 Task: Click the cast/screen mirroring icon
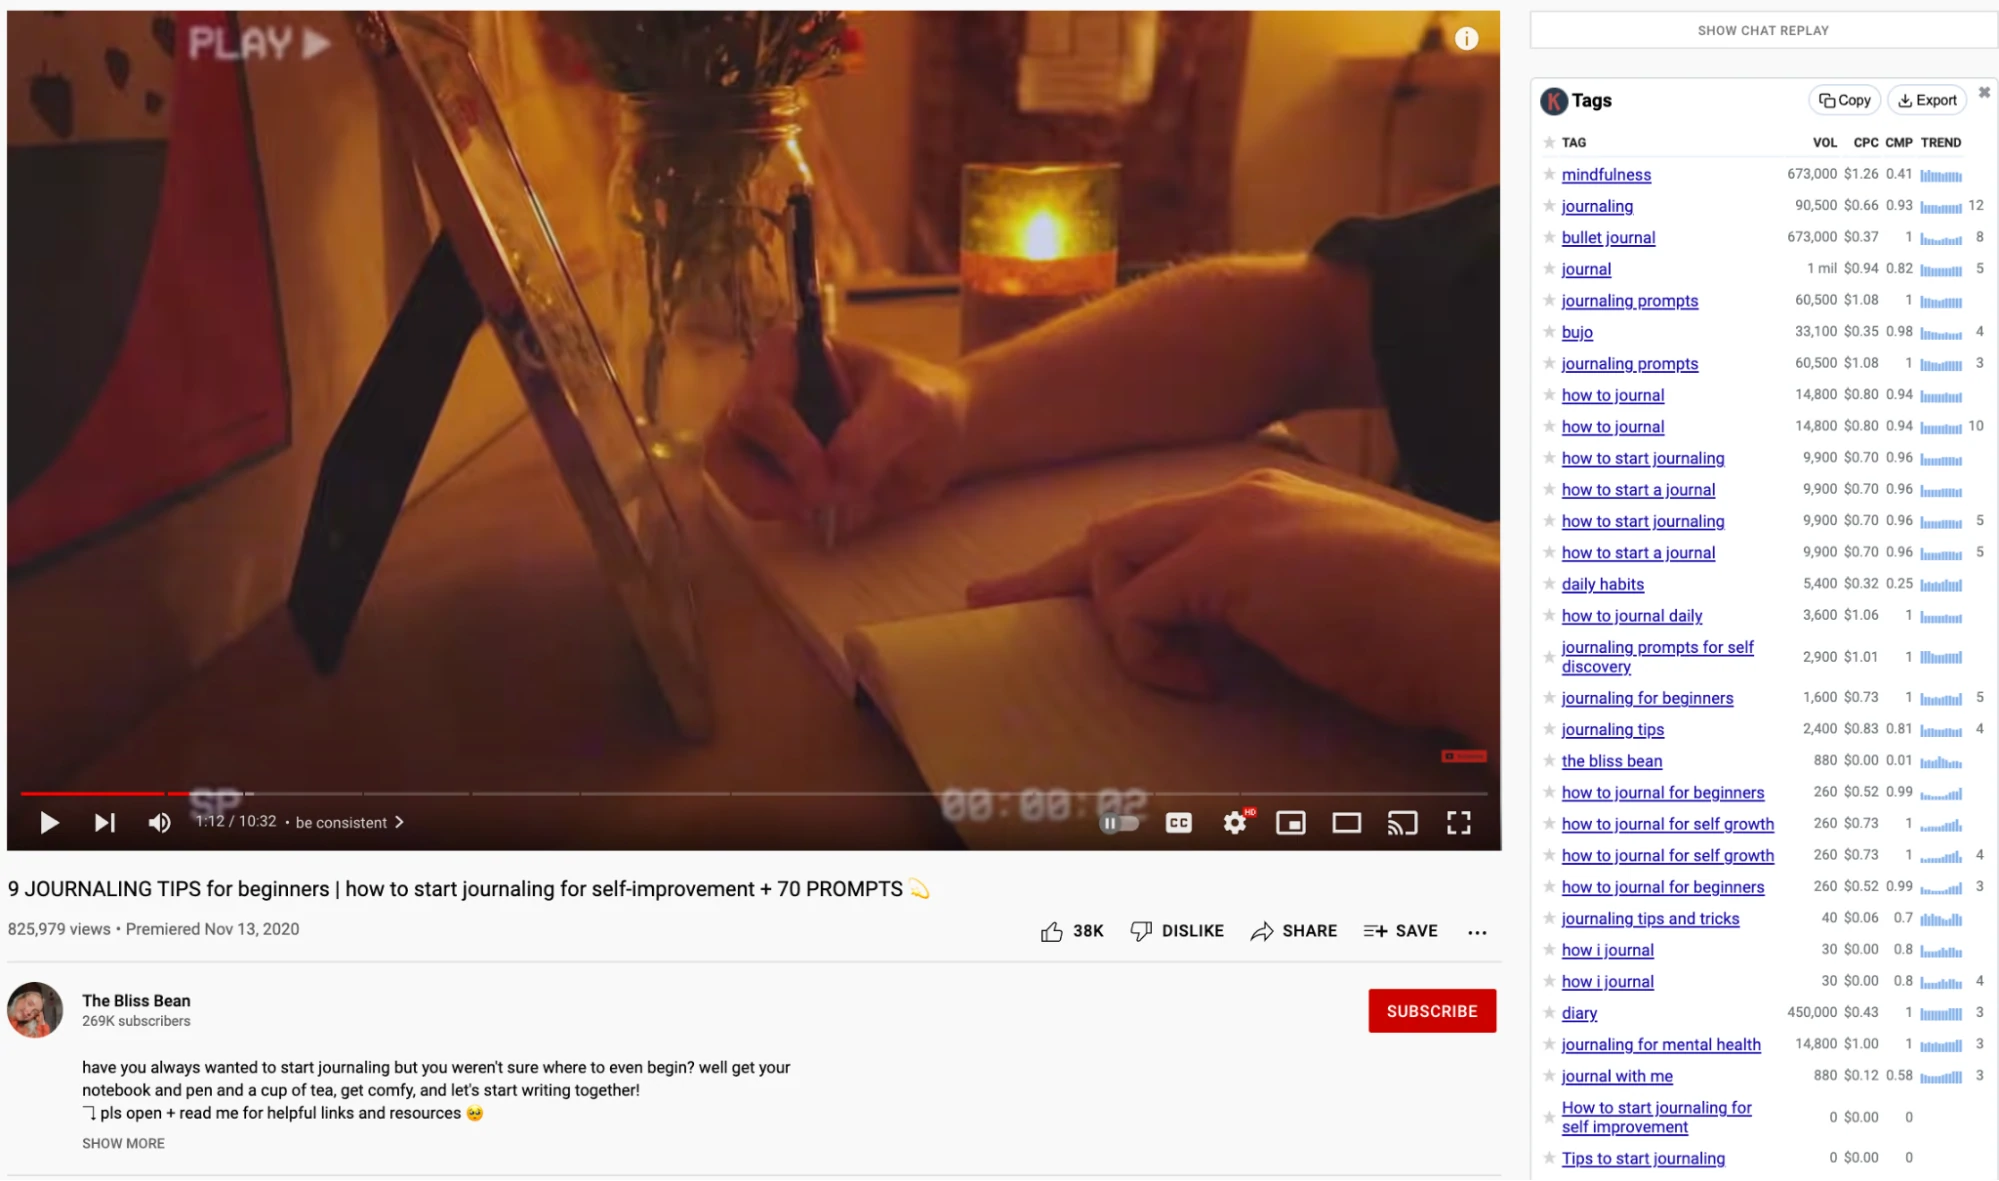click(x=1404, y=822)
